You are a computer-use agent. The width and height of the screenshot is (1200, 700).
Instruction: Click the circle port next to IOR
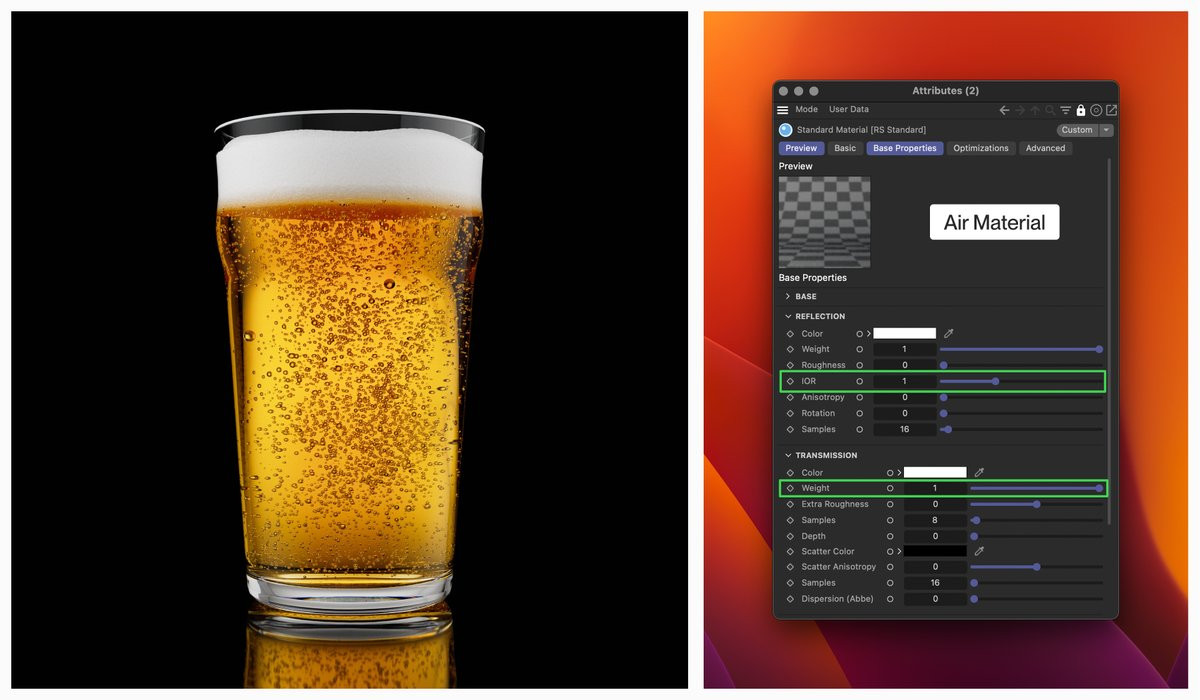pyautogui.click(x=859, y=381)
